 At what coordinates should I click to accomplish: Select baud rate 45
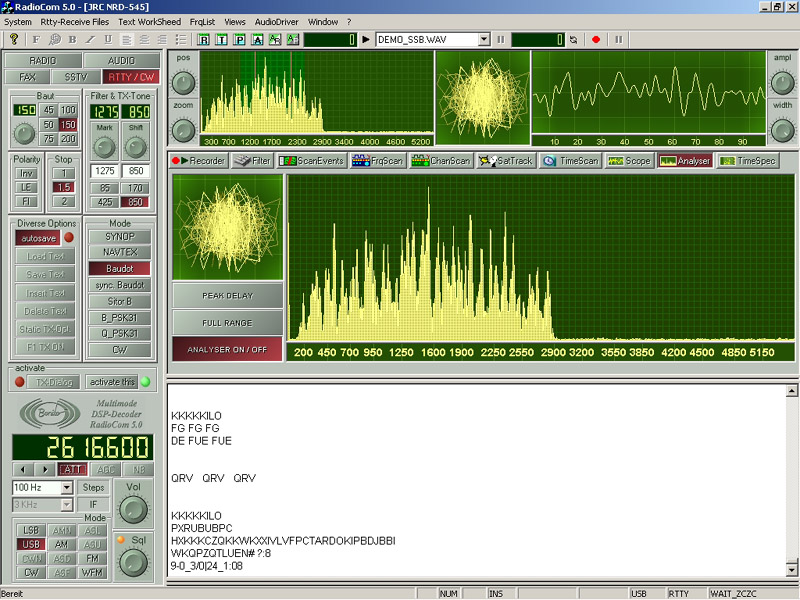pos(48,110)
